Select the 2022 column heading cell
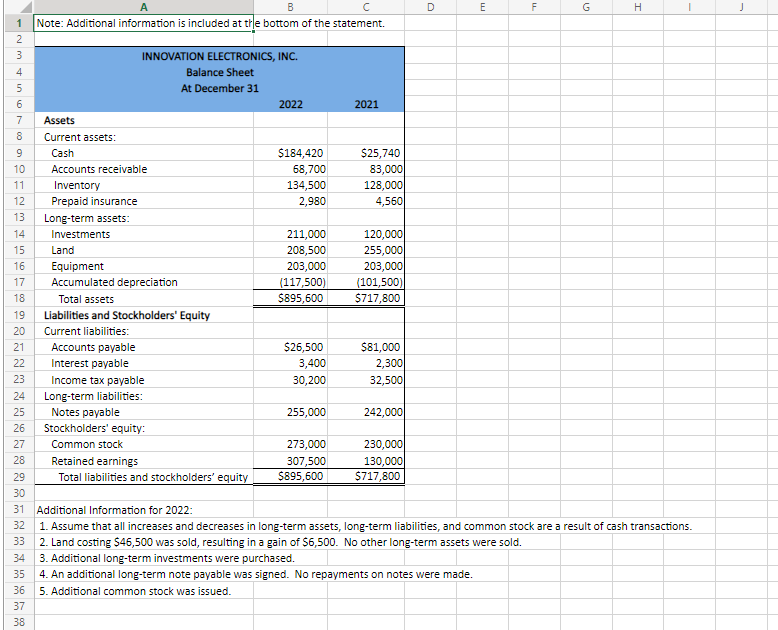Image resolution: width=778 pixels, height=630 pixels. (290, 104)
